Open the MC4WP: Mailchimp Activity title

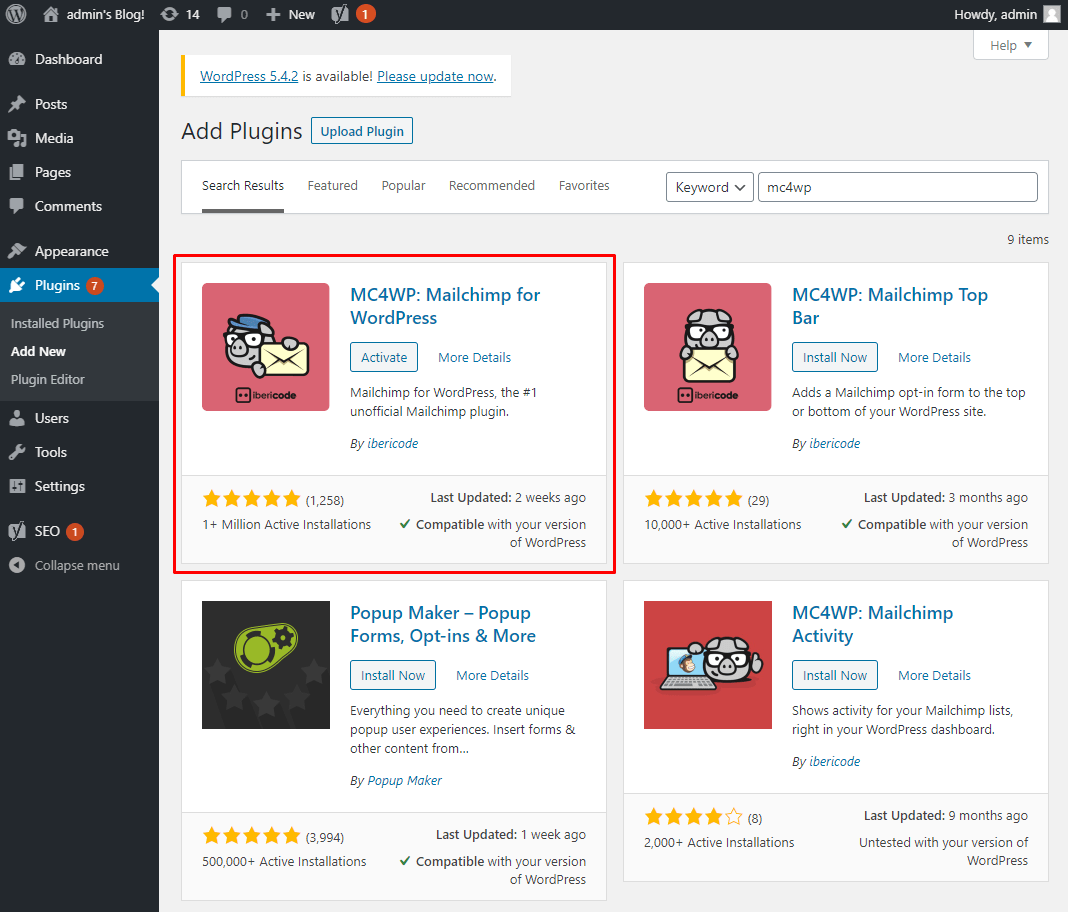click(873, 625)
